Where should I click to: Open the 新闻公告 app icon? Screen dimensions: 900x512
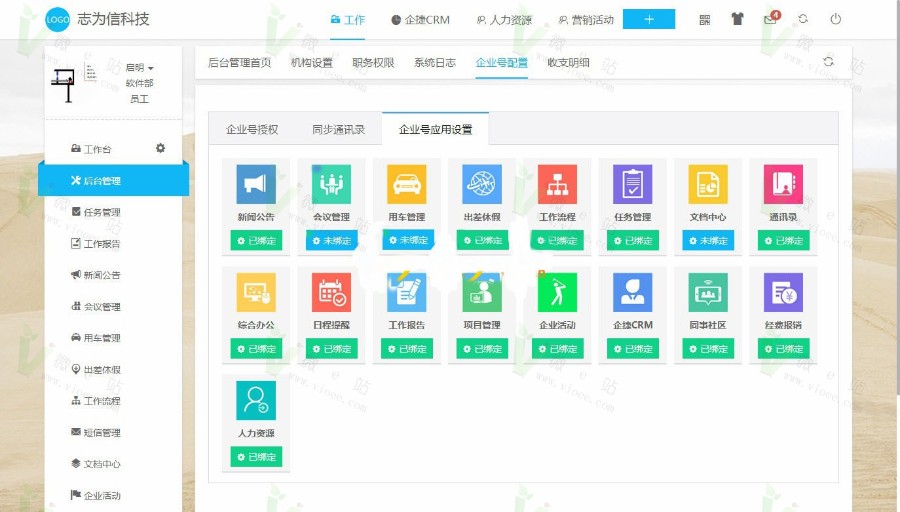[256, 184]
